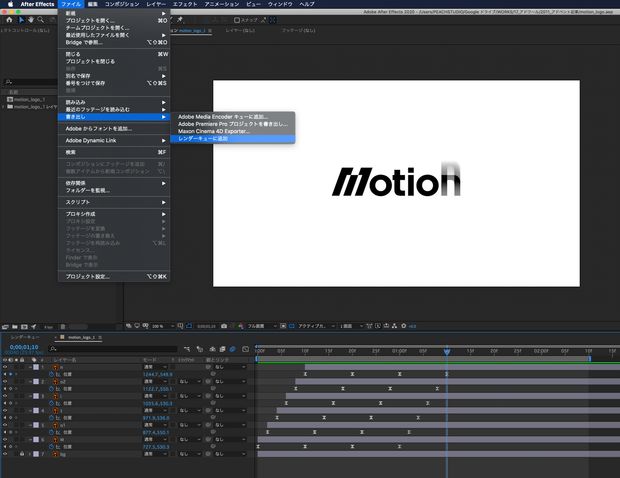Open the grid and guide options icon
This screenshot has height=478, width=620.
180,326
